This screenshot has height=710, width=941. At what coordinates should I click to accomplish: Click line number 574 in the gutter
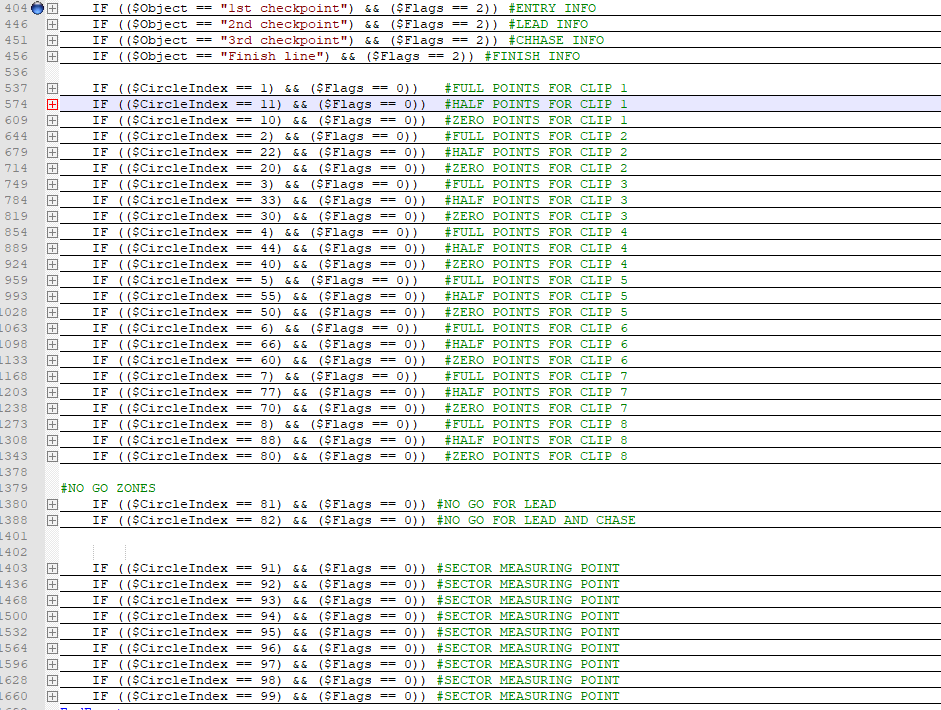pos(16,104)
